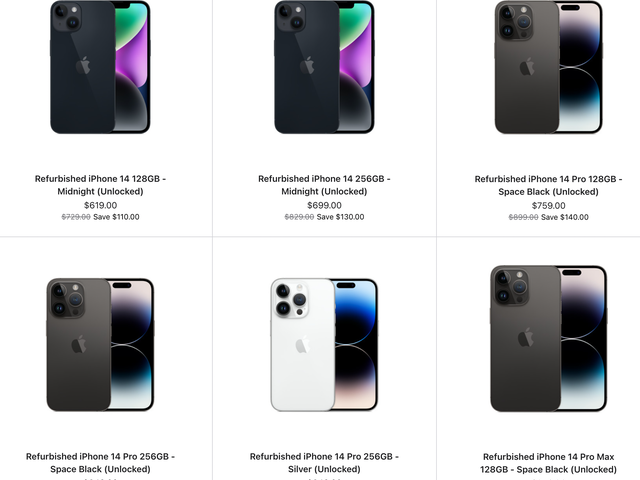Viewport: 640px width, 480px height.
Task: Open the Refurbished iPhone 14 Pro 128GB Space Black link
Action: coord(549,185)
